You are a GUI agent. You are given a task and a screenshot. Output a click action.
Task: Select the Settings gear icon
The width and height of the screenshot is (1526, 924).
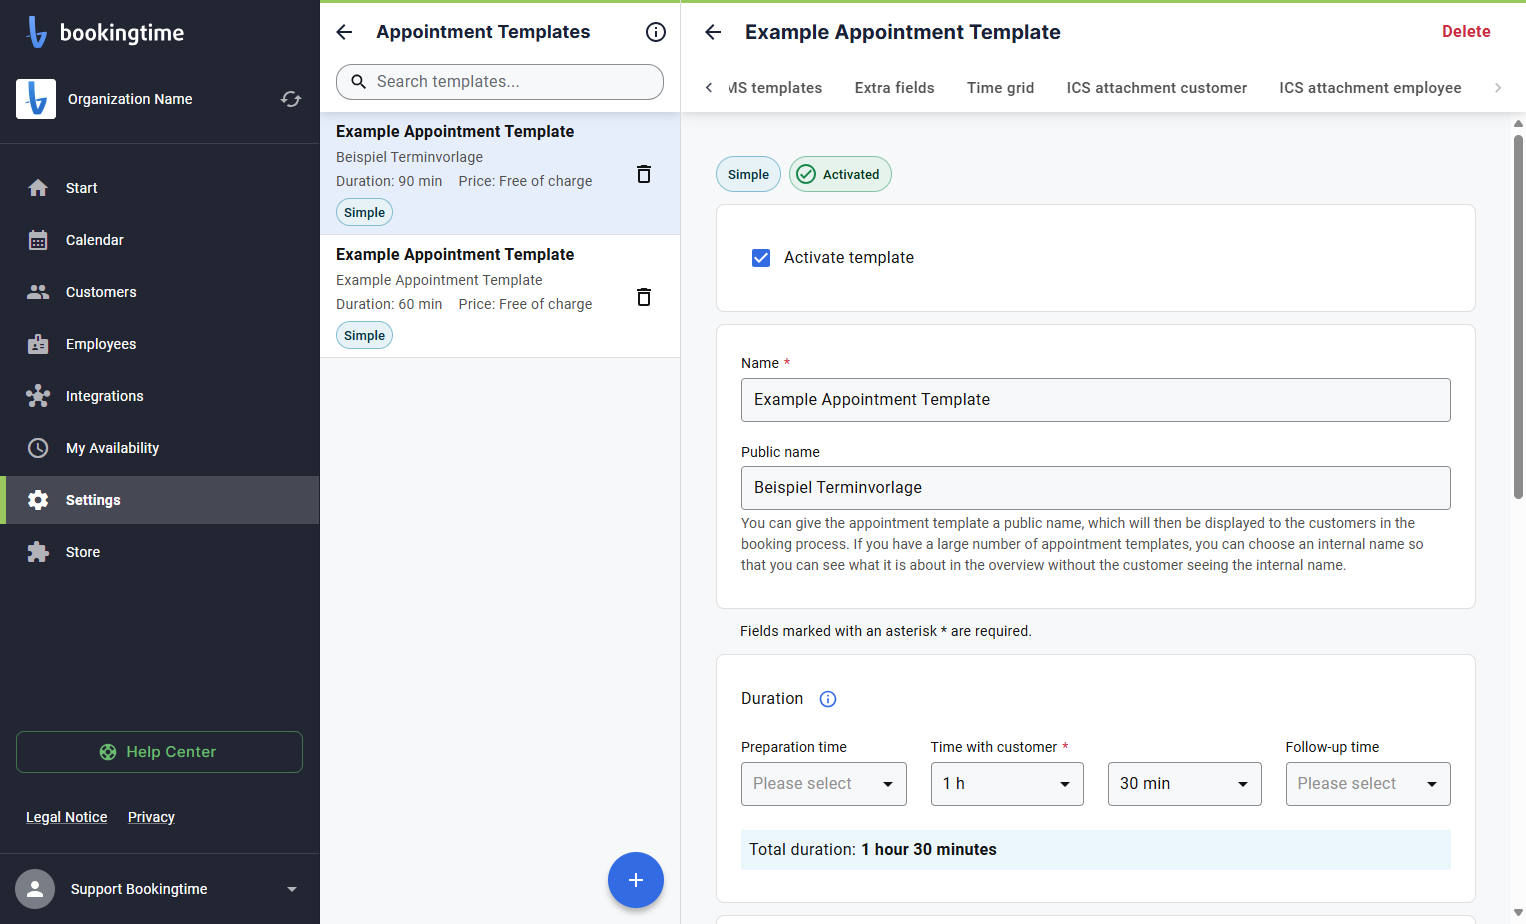[38, 500]
